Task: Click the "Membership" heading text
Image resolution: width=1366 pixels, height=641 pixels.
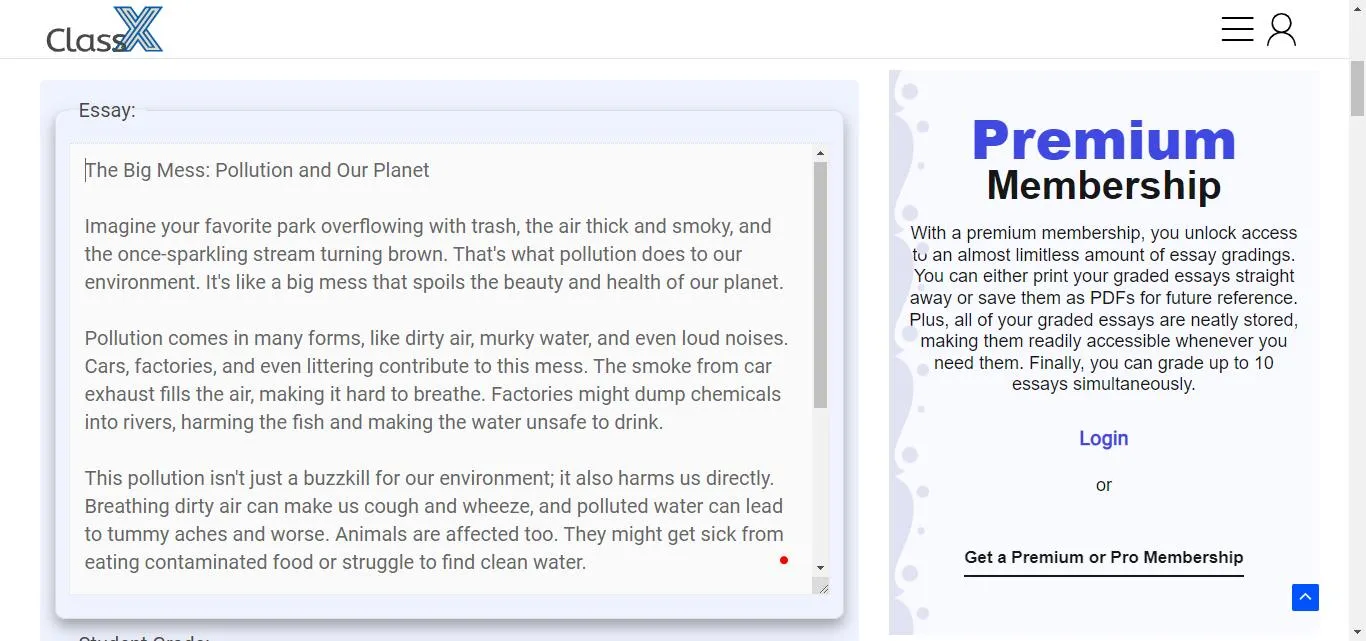Action: [1103, 186]
